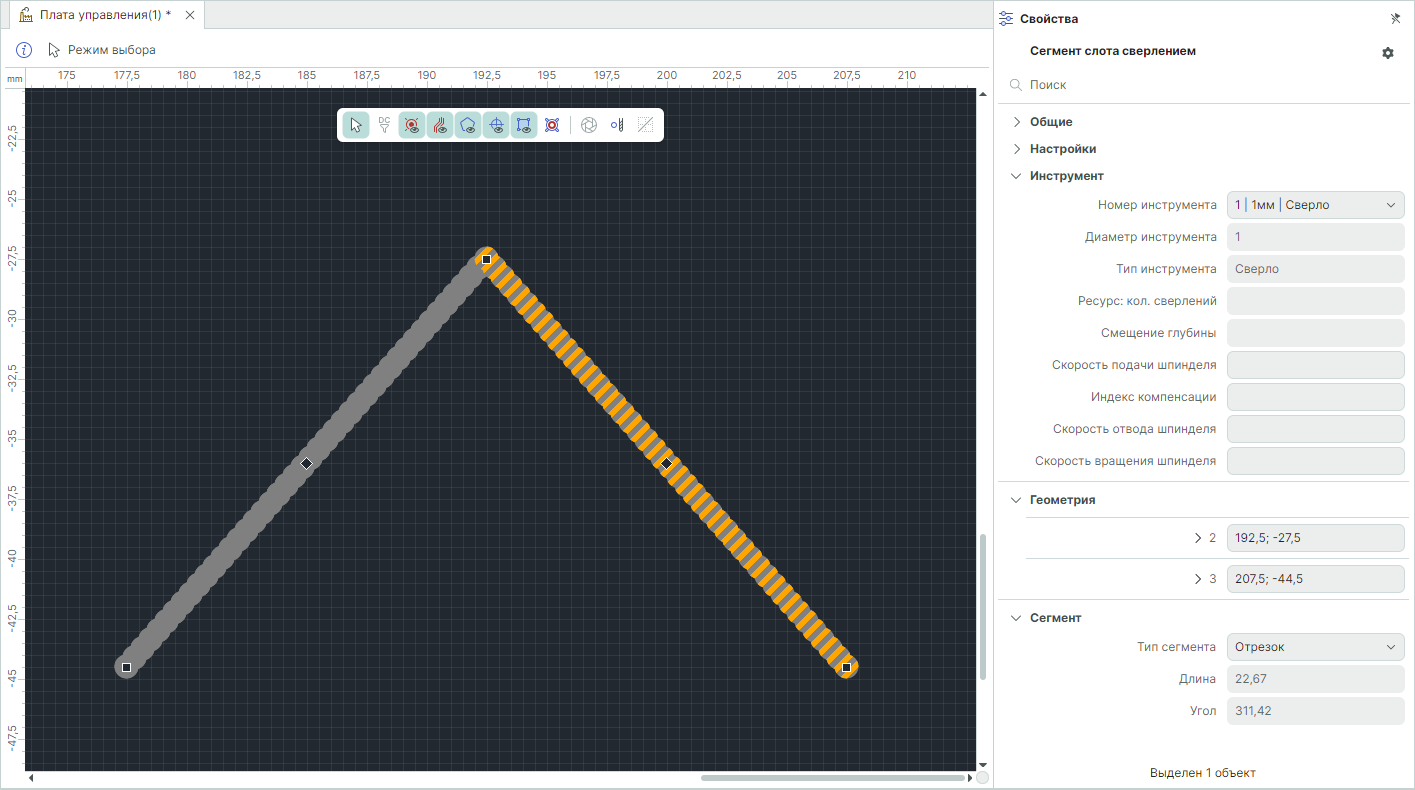
Task: Expand the Общие section
Action: coord(1051,122)
